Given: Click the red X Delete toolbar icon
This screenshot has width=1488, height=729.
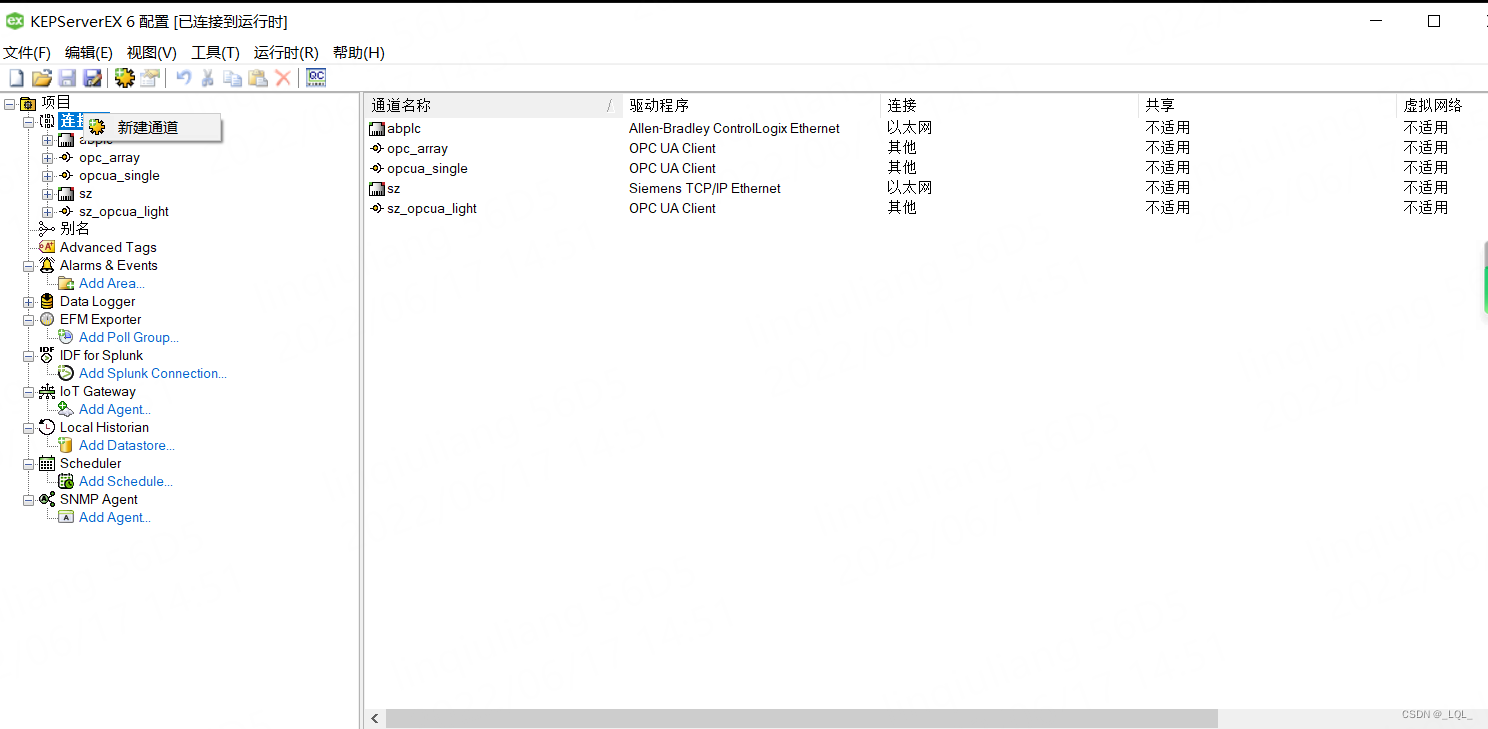Looking at the screenshot, I should [283, 78].
